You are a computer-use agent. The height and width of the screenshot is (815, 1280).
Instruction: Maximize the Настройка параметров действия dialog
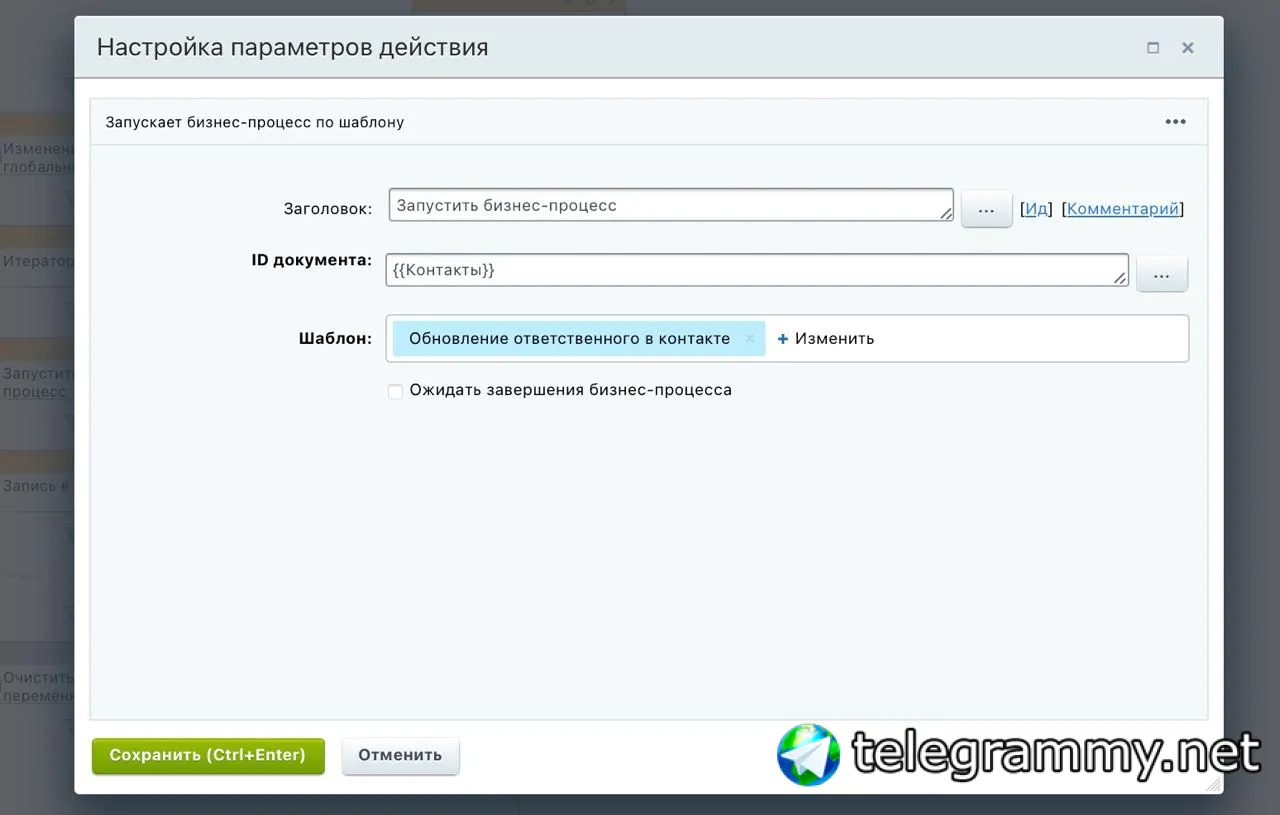[x=1153, y=48]
